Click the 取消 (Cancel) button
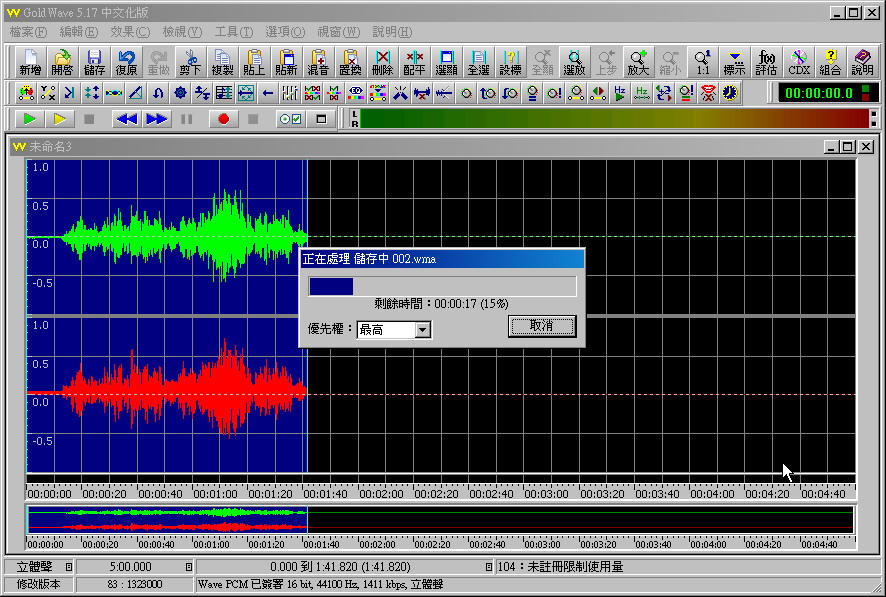The height and width of the screenshot is (597, 886). [541, 326]
